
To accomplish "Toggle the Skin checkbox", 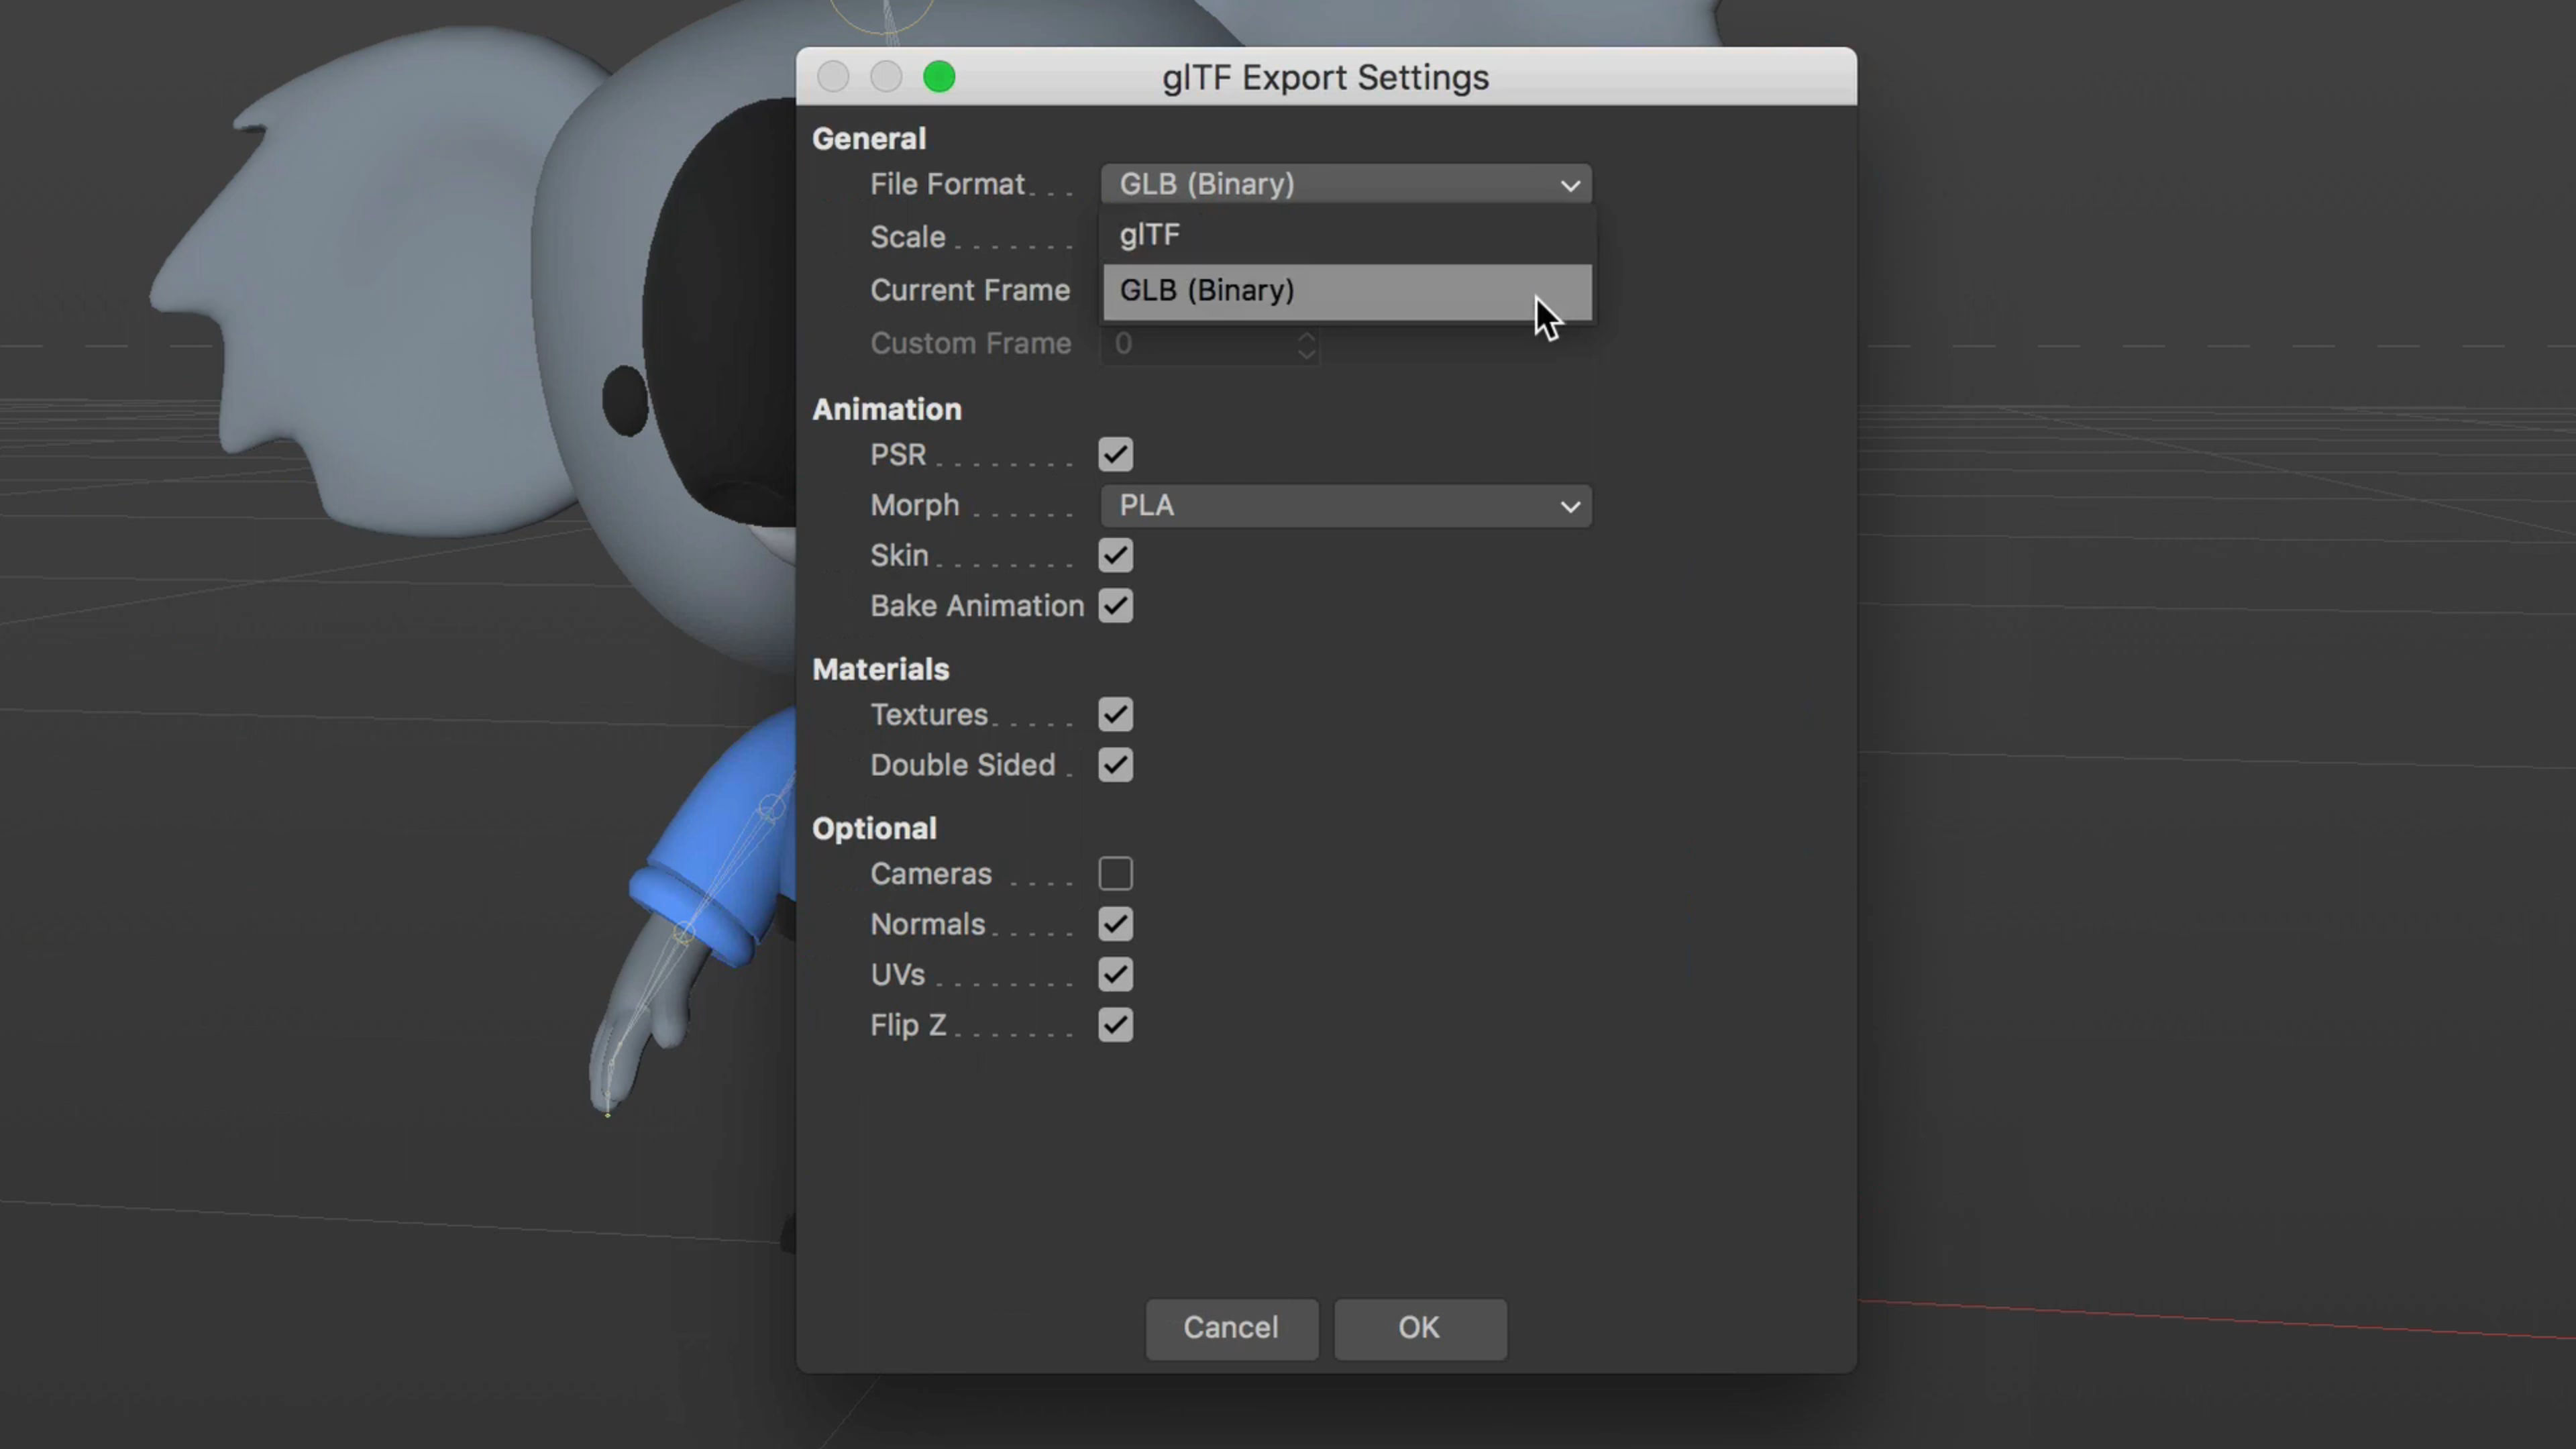I will 1115,556.
